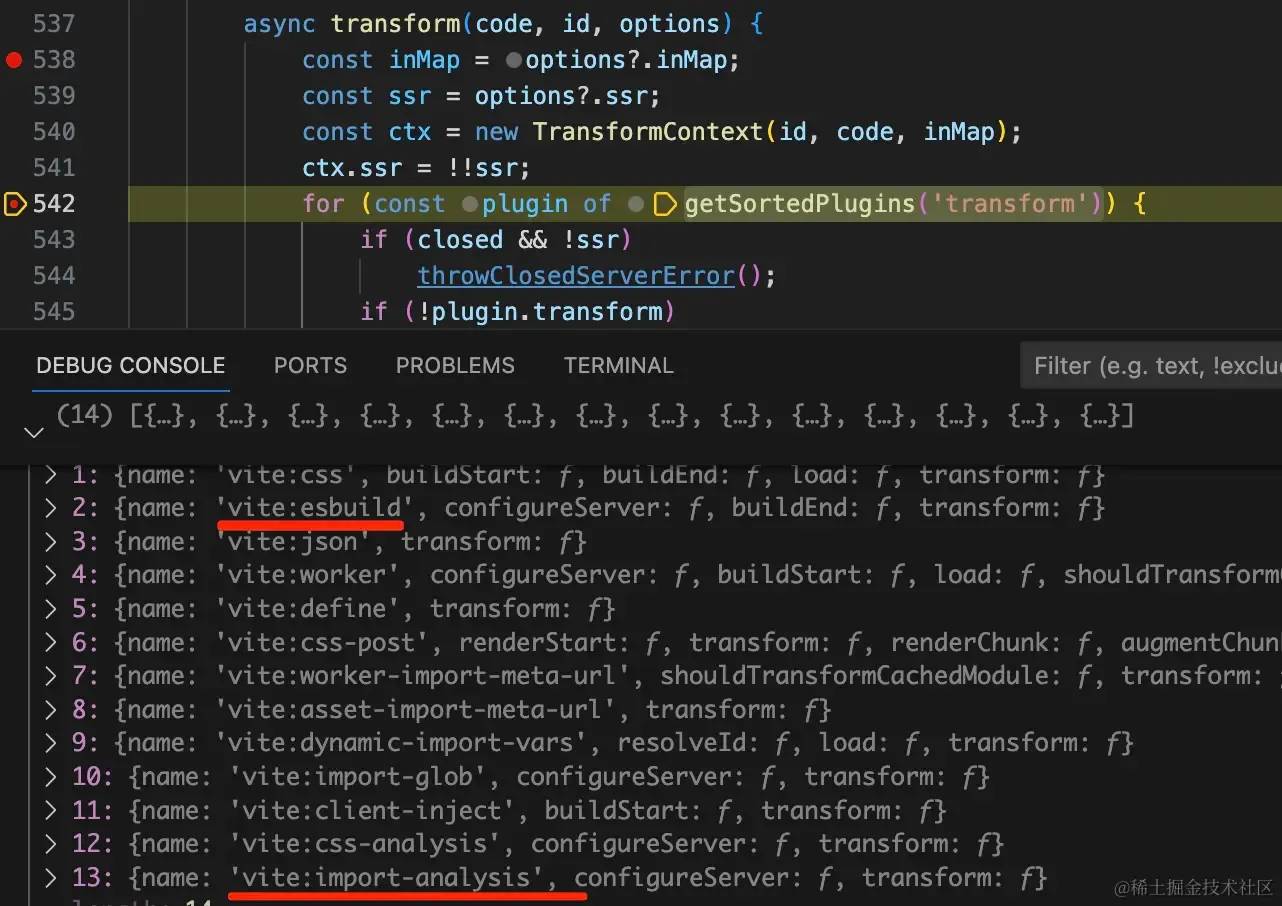Click line number 539 in the gutter
The image size is (1282, 906).
[x=54, y=96]
